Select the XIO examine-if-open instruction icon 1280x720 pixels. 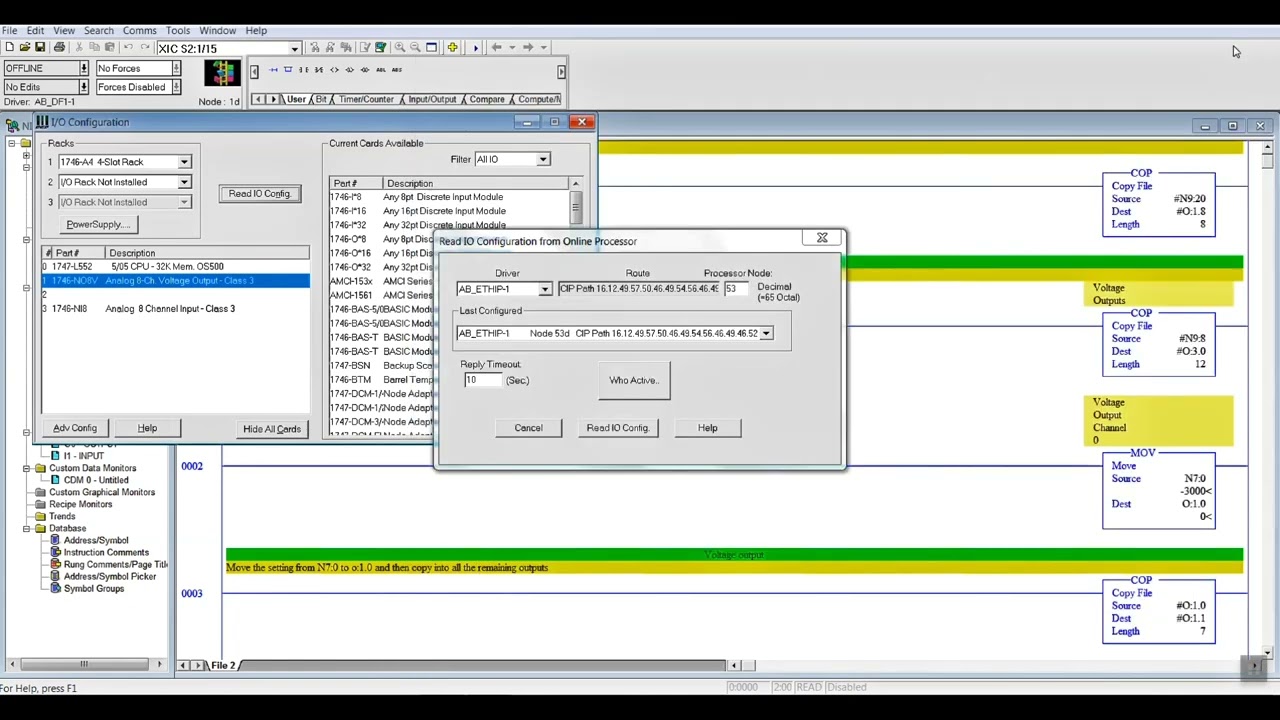click(319, 70)
